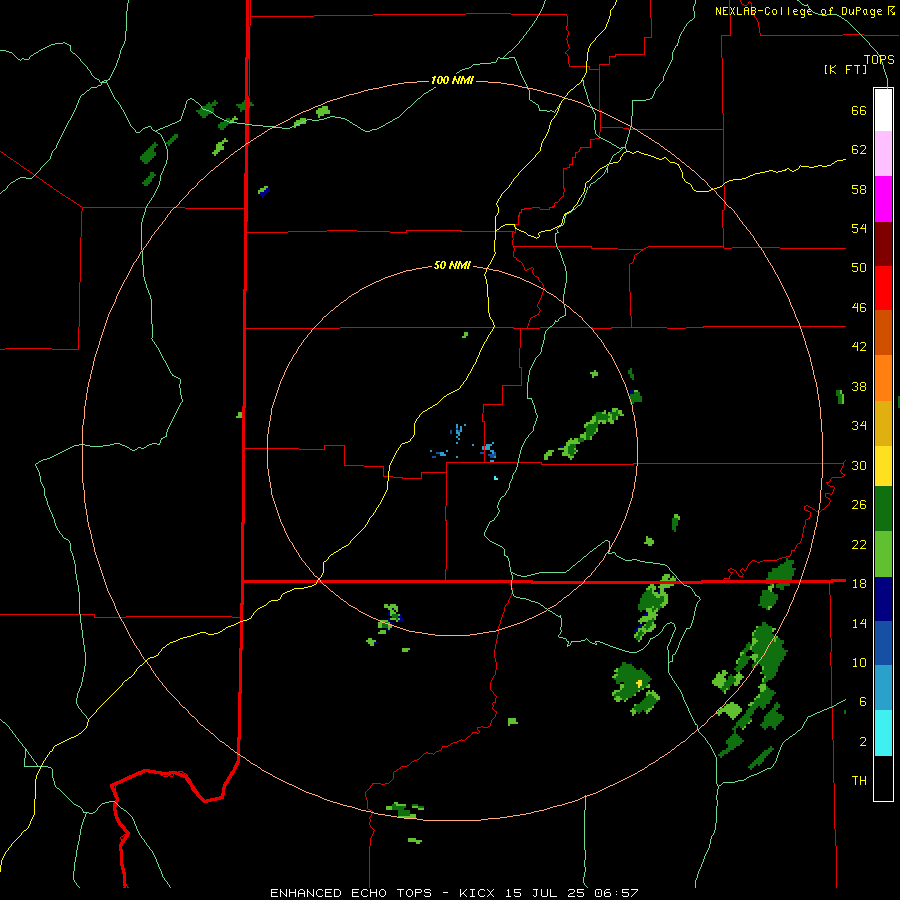Select the "42" legend value
The width and height of the screenshot is (900, 900).
point(859,347)
